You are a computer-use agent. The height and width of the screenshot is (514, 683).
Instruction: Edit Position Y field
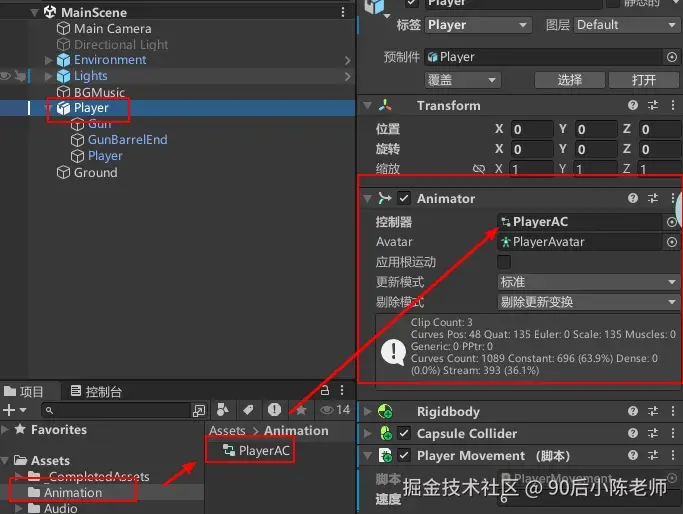pos(596,129)
